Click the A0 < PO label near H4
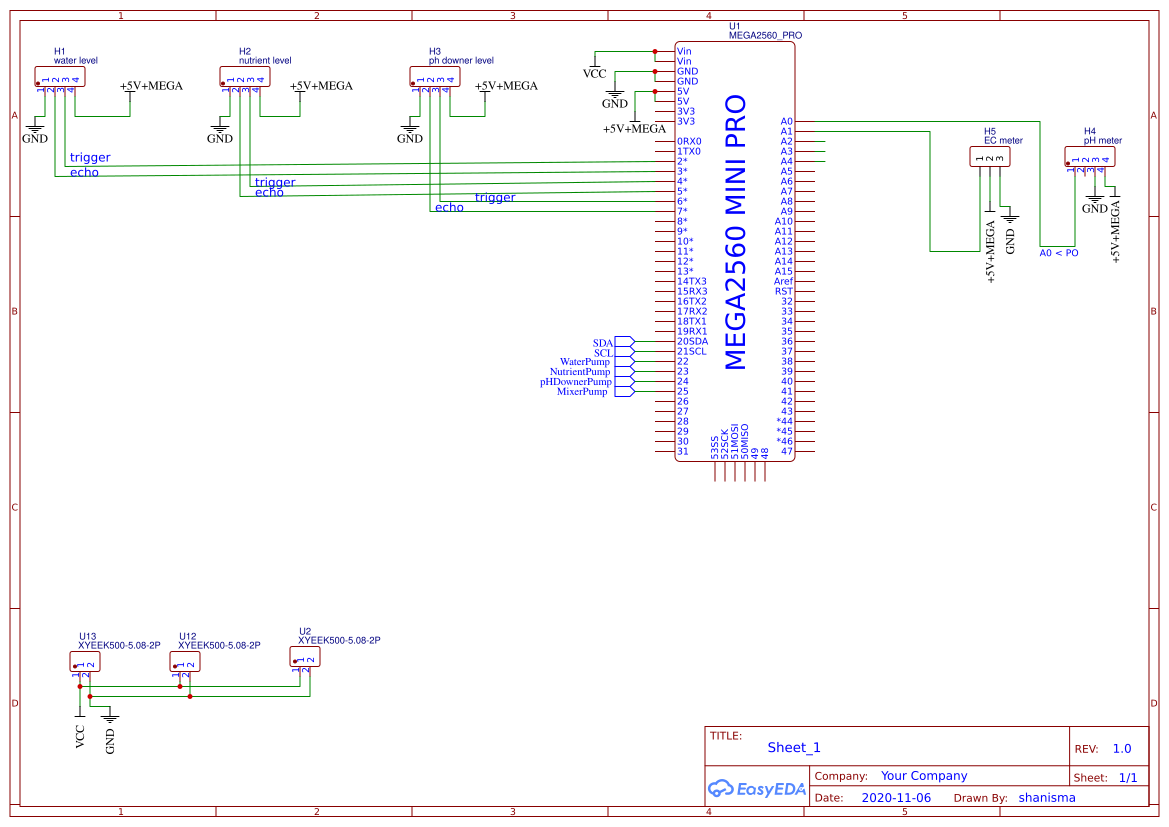 click(x=1058, y=253)
